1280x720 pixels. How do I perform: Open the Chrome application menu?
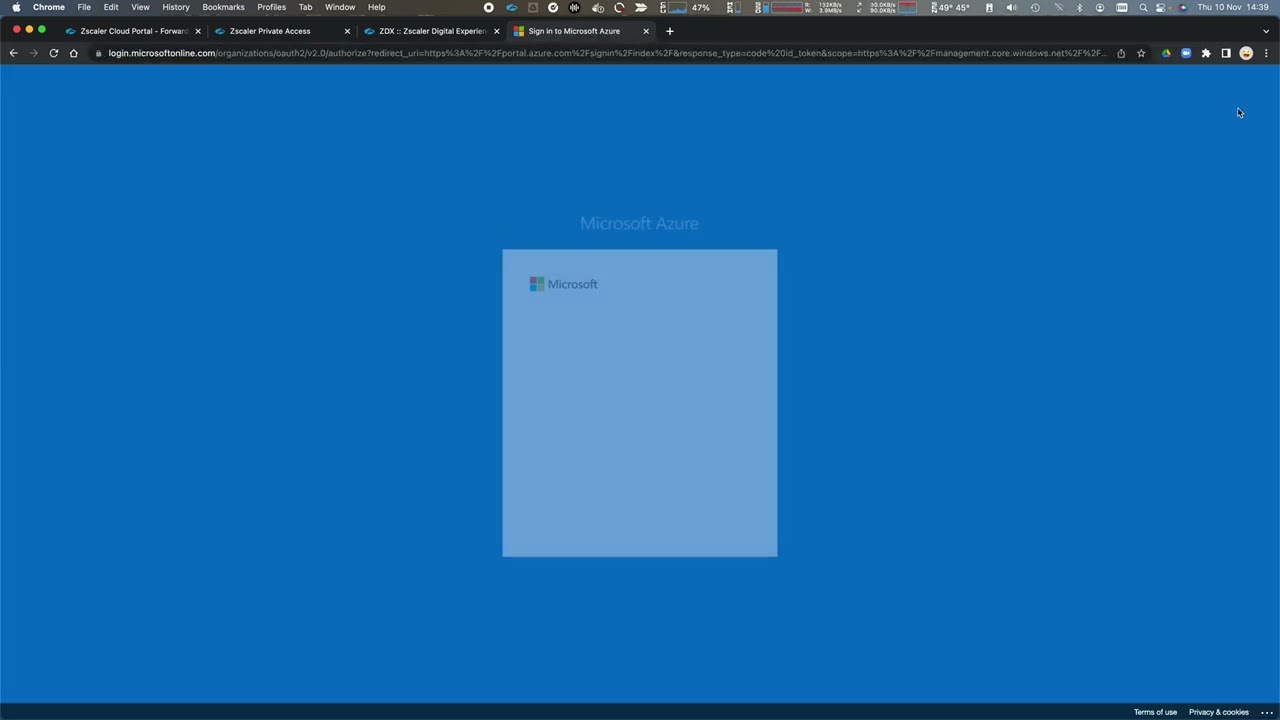49,7
